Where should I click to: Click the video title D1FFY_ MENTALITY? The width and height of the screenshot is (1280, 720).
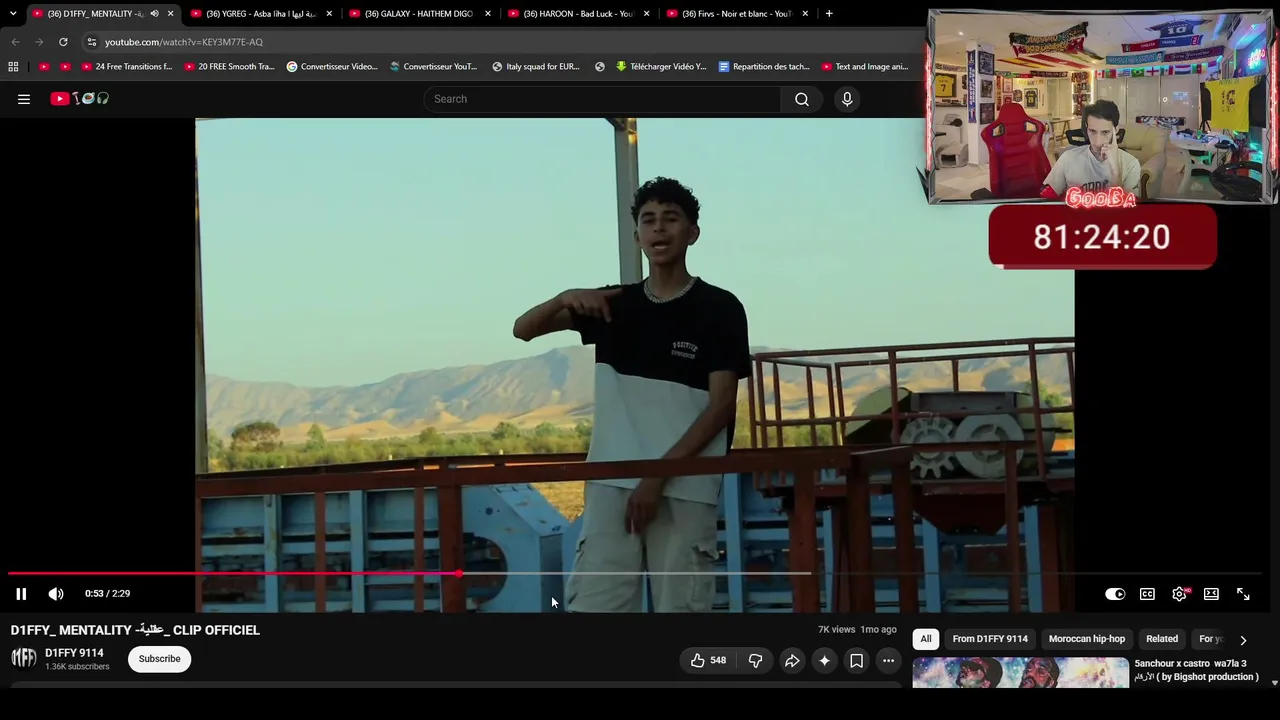135,630
